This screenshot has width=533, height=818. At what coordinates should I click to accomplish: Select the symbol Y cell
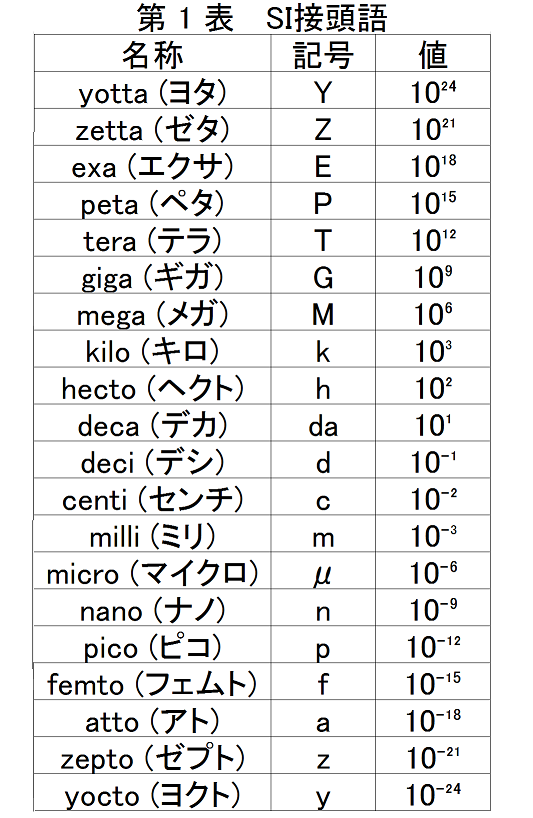[323, 90]
